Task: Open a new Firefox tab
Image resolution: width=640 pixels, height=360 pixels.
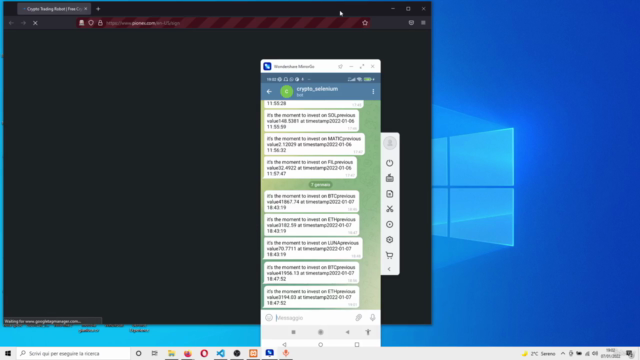Action: coord(98,9)
